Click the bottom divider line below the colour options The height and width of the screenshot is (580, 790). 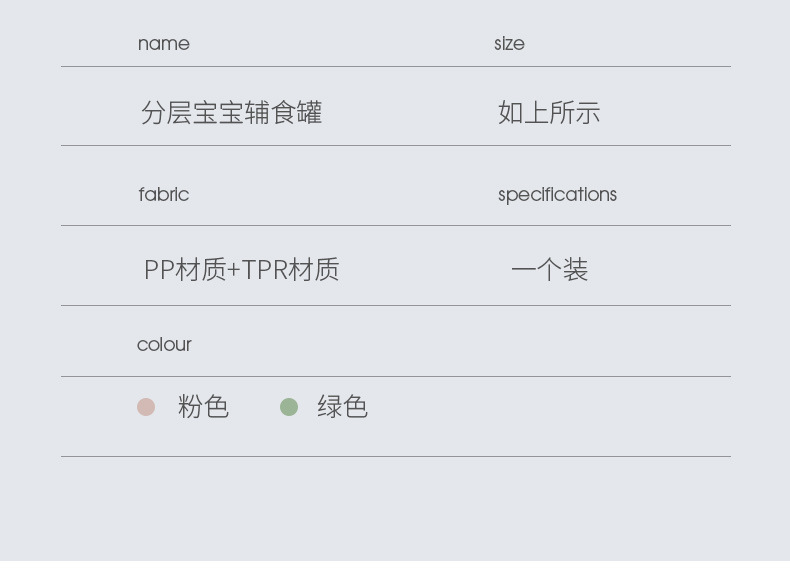(395, 457)
